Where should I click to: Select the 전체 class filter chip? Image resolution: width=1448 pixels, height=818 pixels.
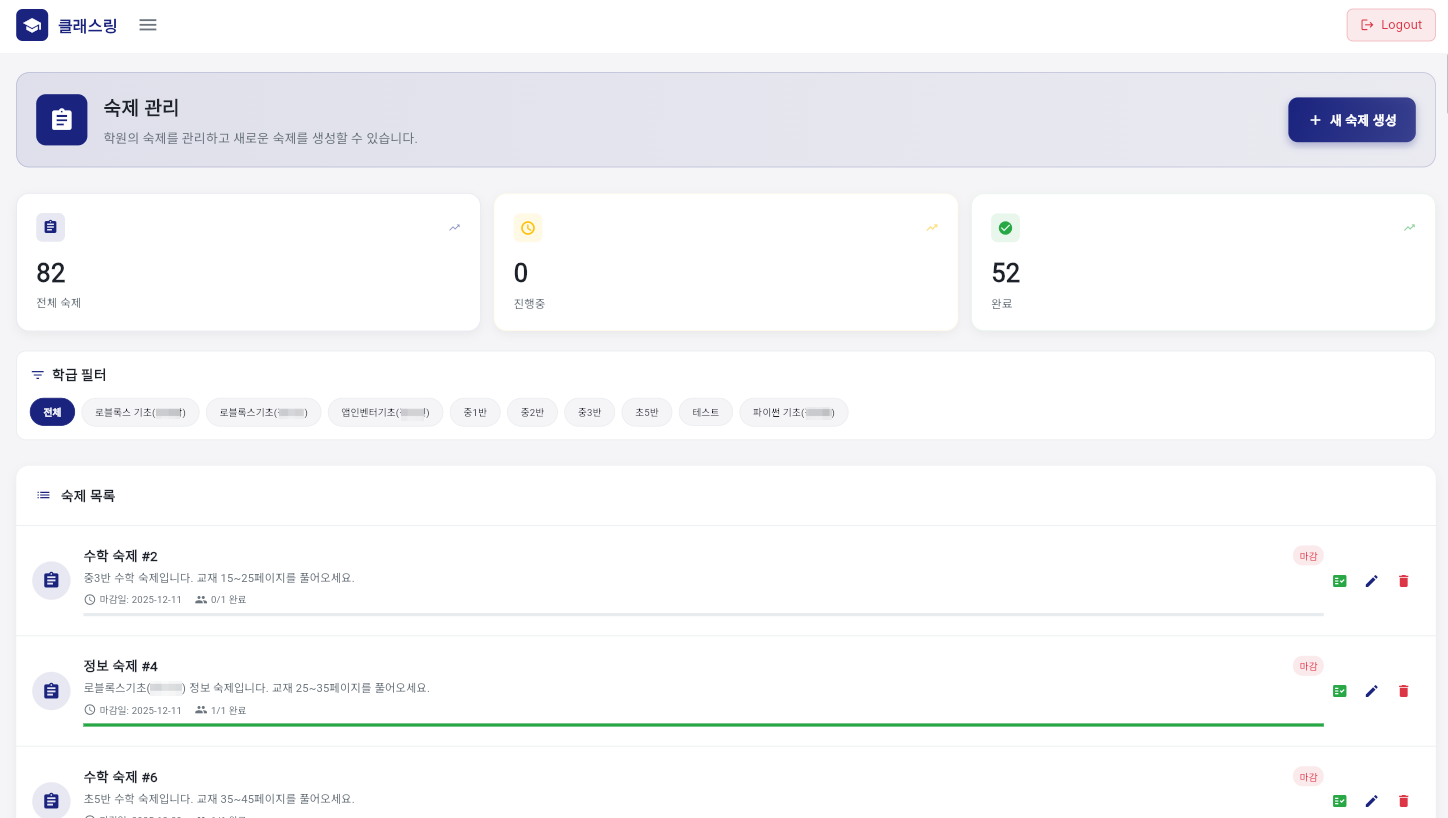coord(52,412)
